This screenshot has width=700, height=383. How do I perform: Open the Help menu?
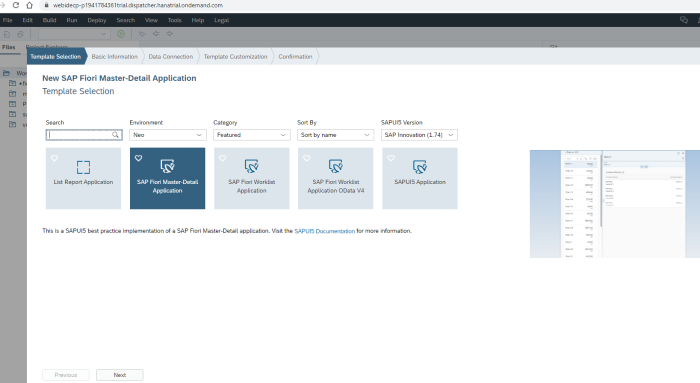tap(198, 20)
